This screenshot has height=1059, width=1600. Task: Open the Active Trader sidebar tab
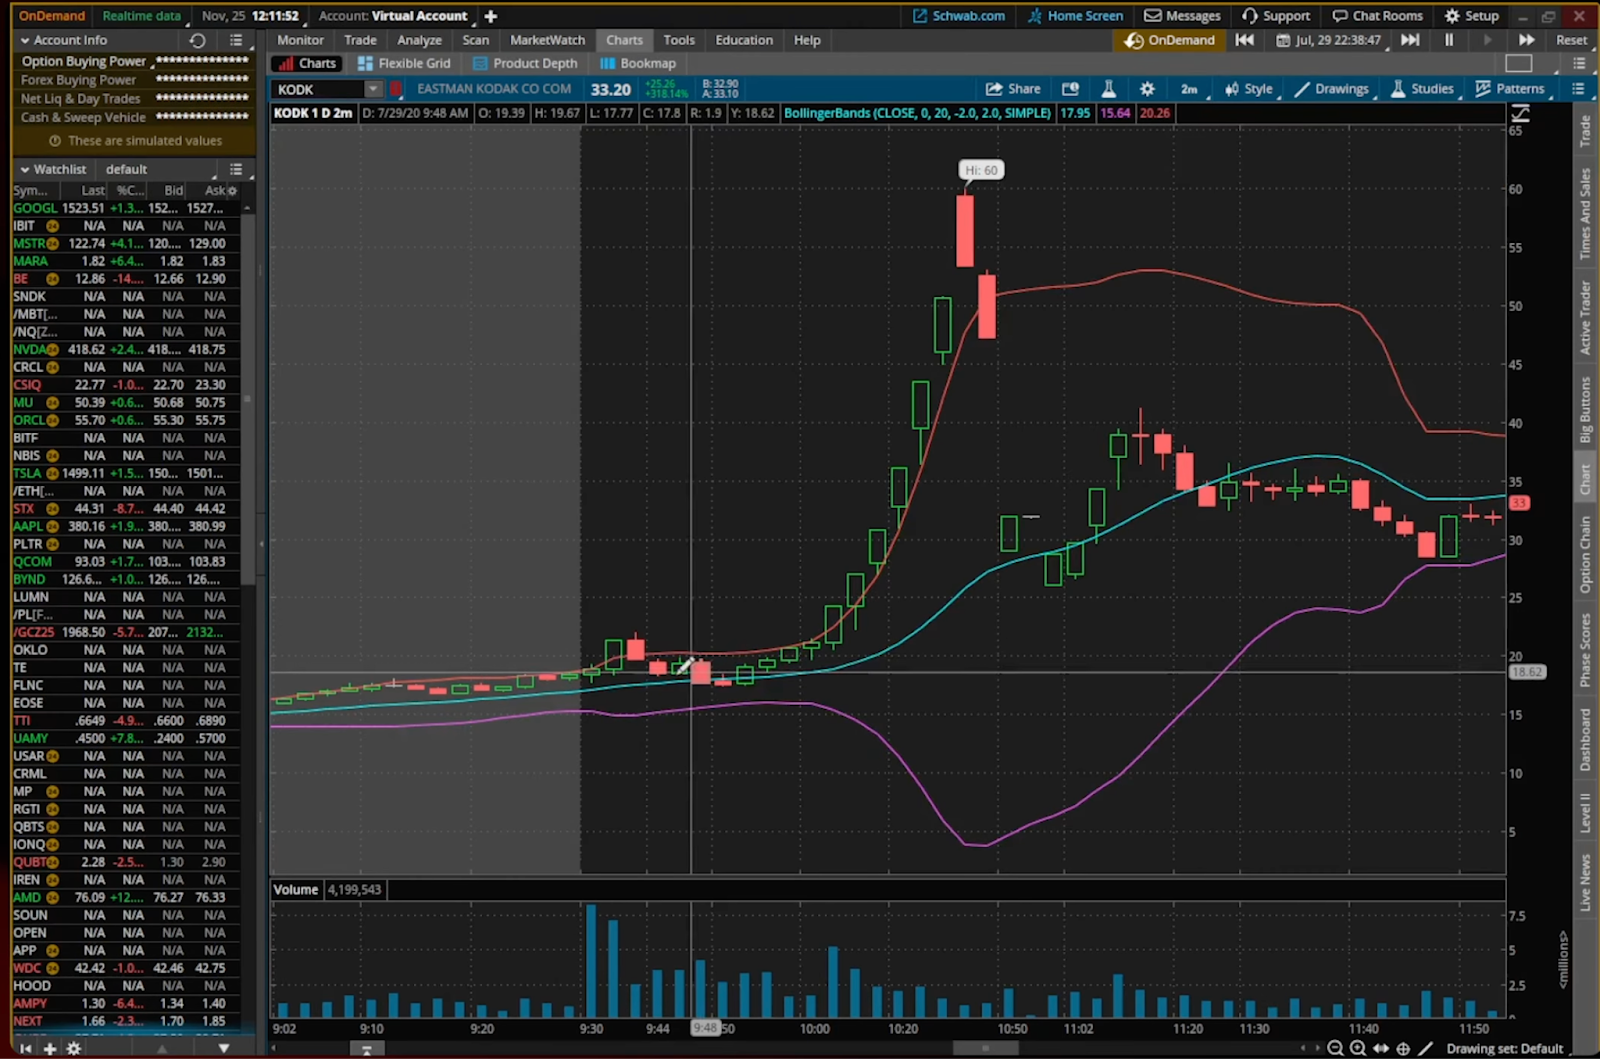click(1585, 317)
